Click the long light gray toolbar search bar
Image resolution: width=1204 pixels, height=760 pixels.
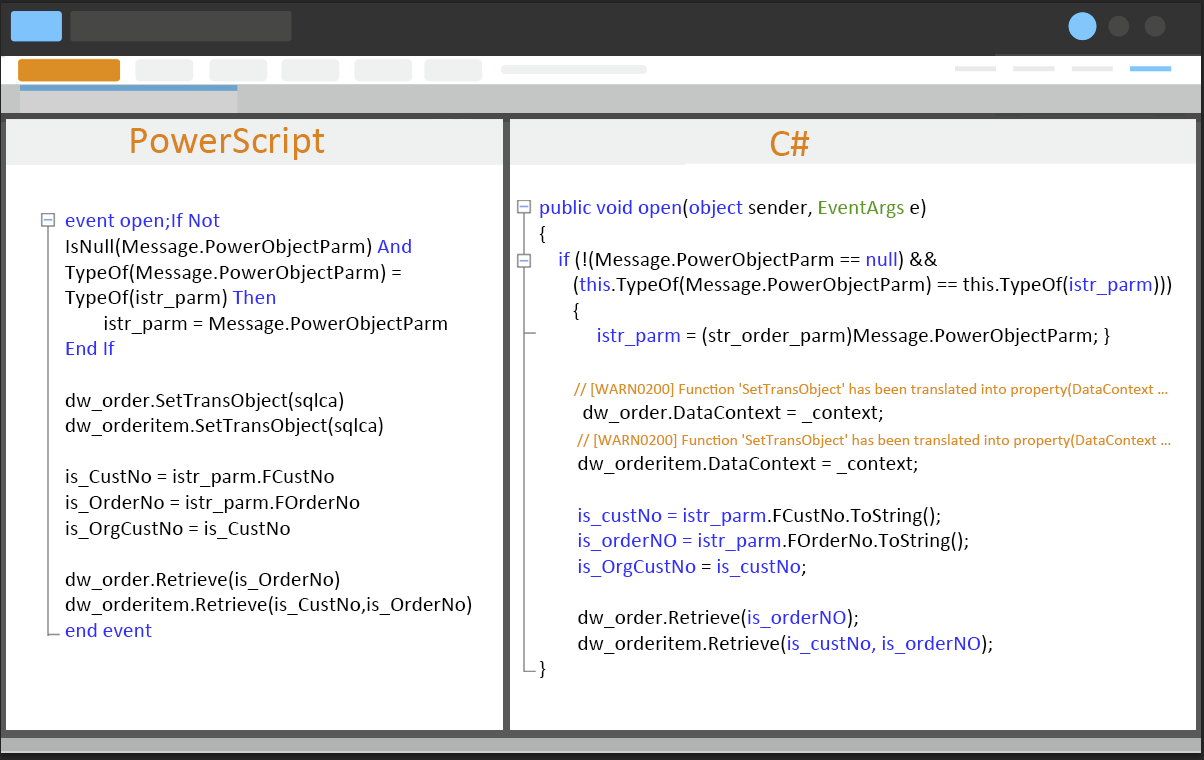point(574,70)
